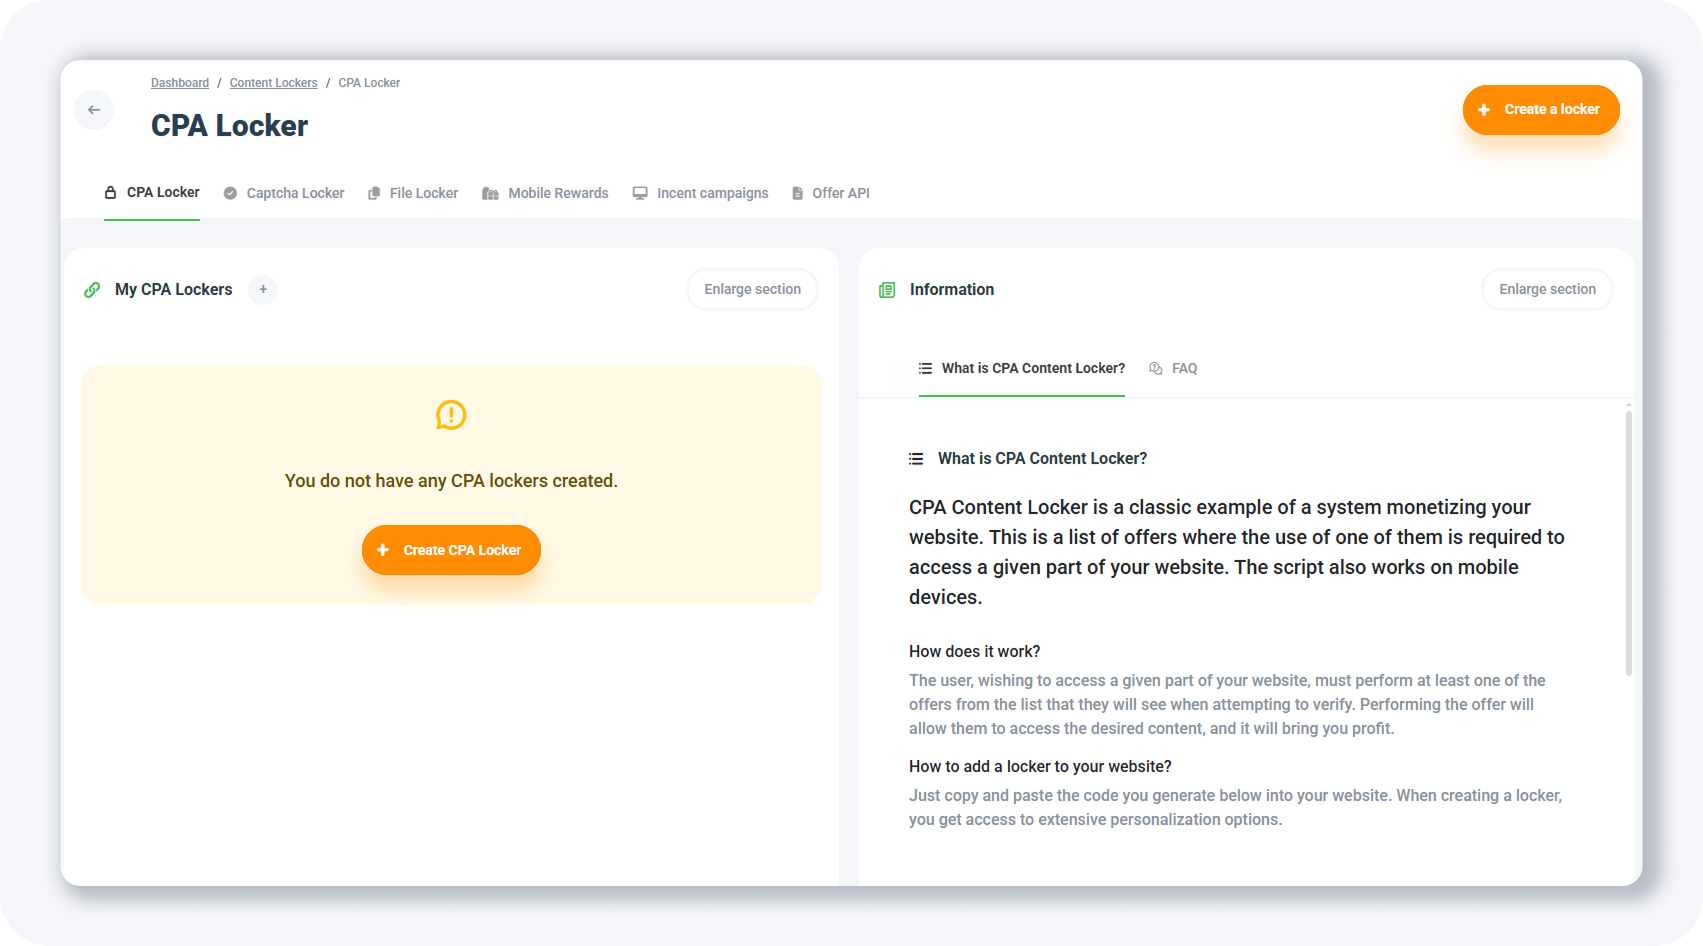Open the Mobile Rewards tab
The width and height of the screenshot is (1703, 946).
coord(545,193)
